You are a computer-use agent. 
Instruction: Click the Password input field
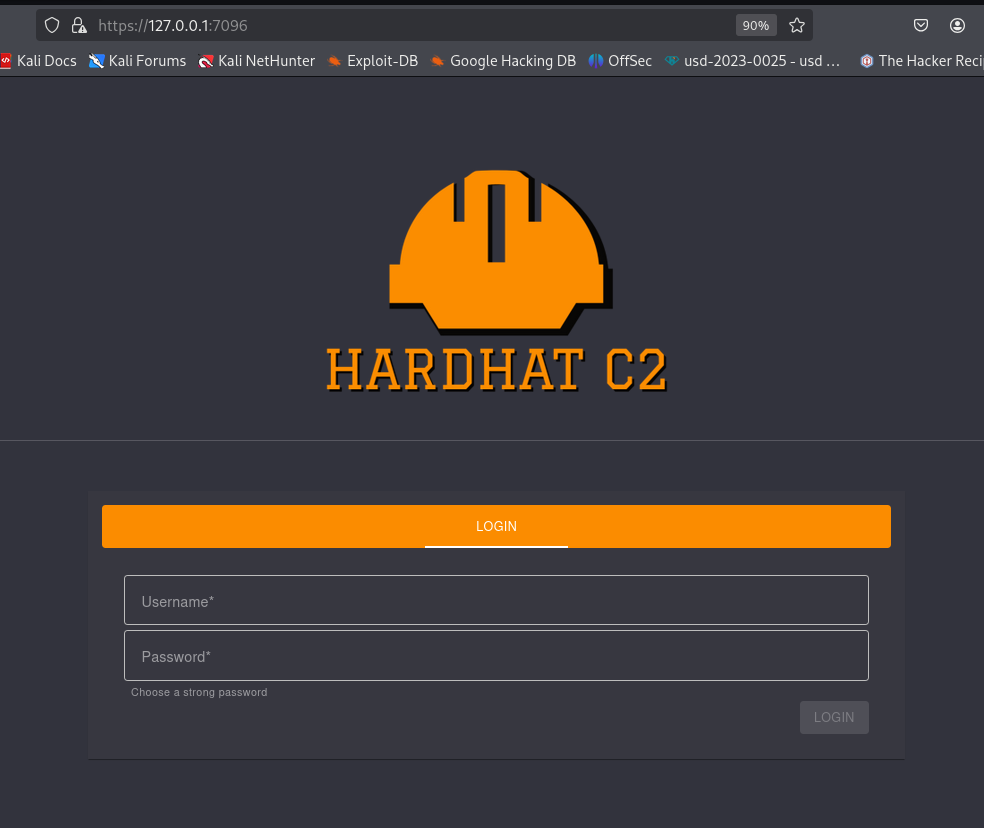pos(496,655)
